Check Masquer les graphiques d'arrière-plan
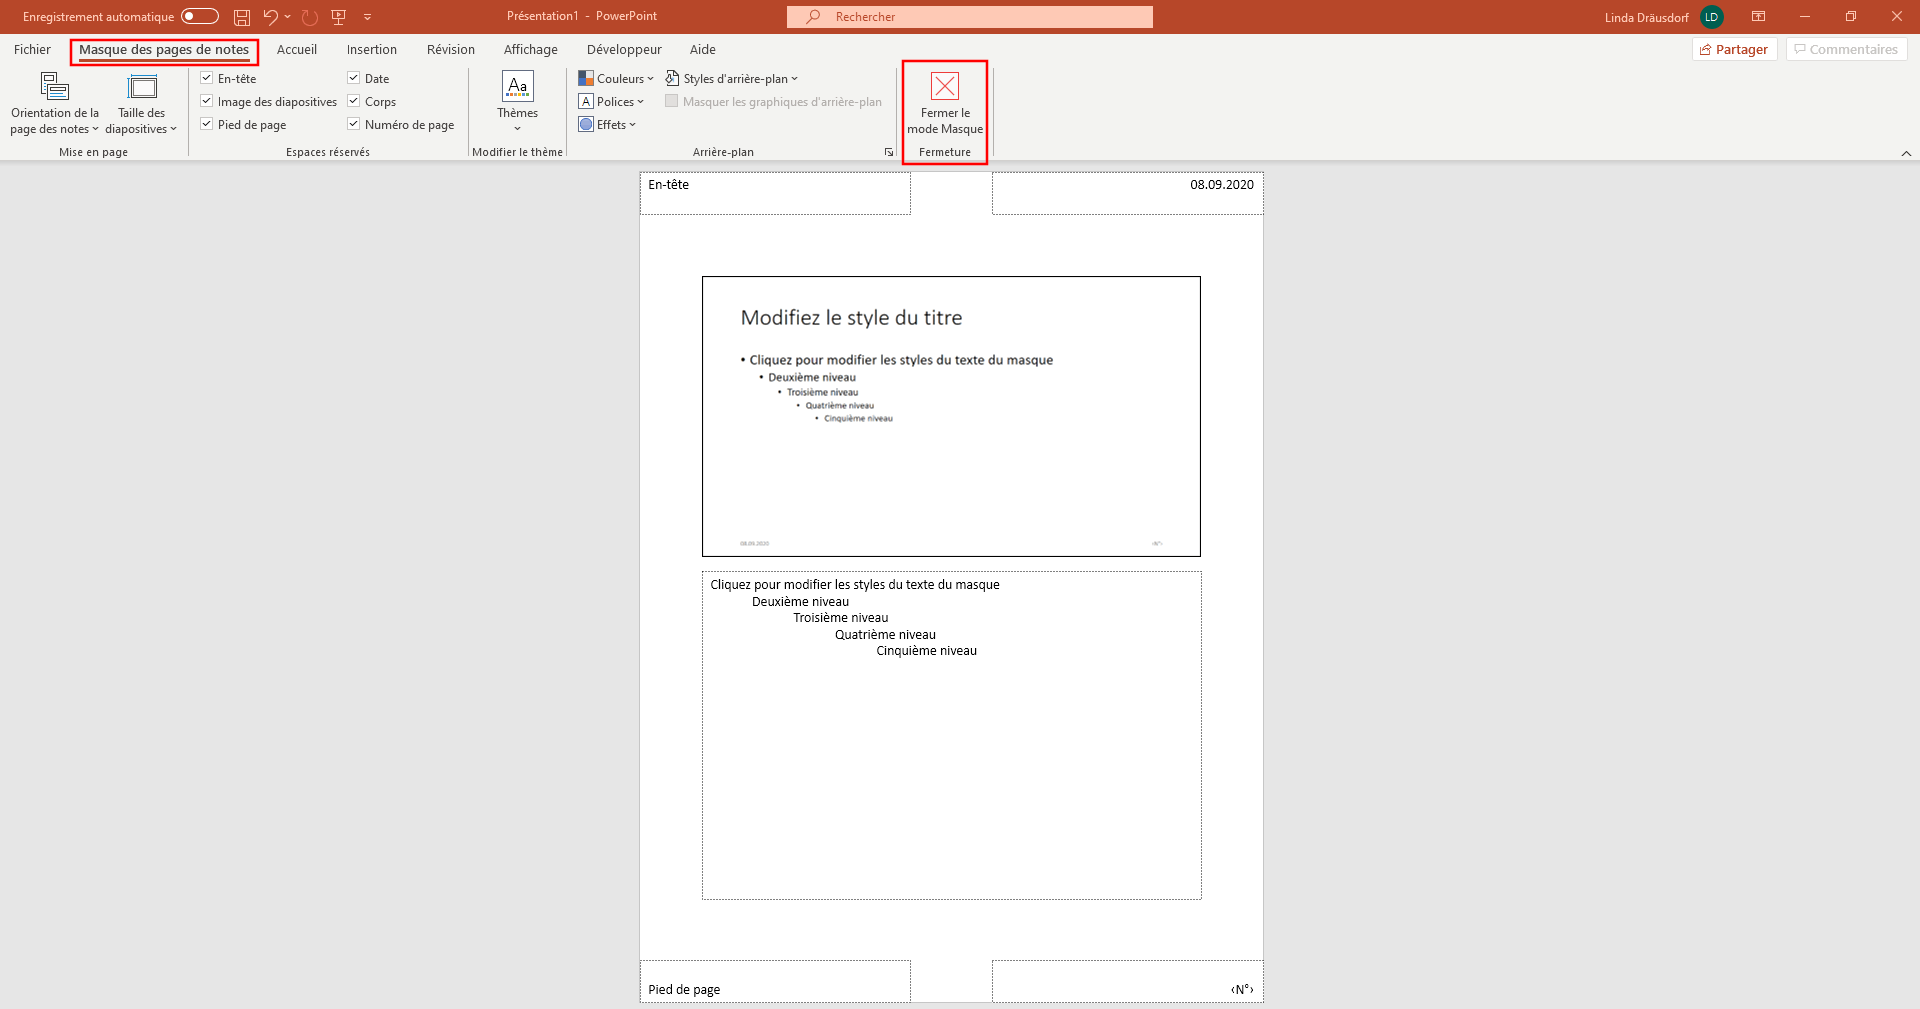Screen dimensions: 1920x1009 (x=672, y=101)
